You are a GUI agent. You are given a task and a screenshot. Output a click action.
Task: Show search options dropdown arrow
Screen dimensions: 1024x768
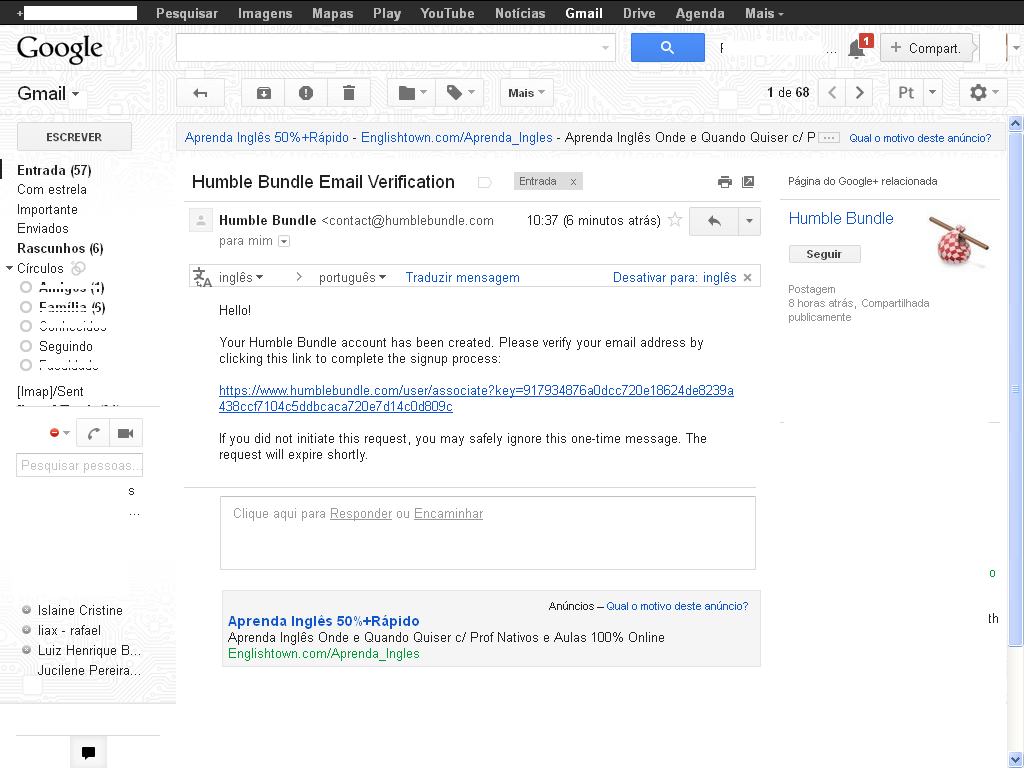(x=605, y=48)
